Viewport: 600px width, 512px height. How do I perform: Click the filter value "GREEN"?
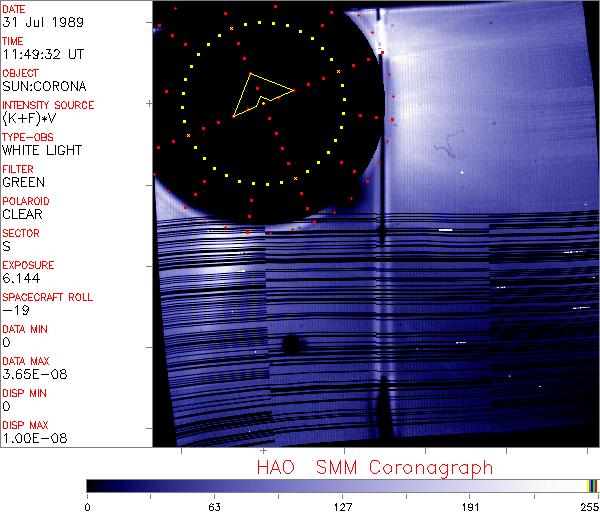point(23,182)
